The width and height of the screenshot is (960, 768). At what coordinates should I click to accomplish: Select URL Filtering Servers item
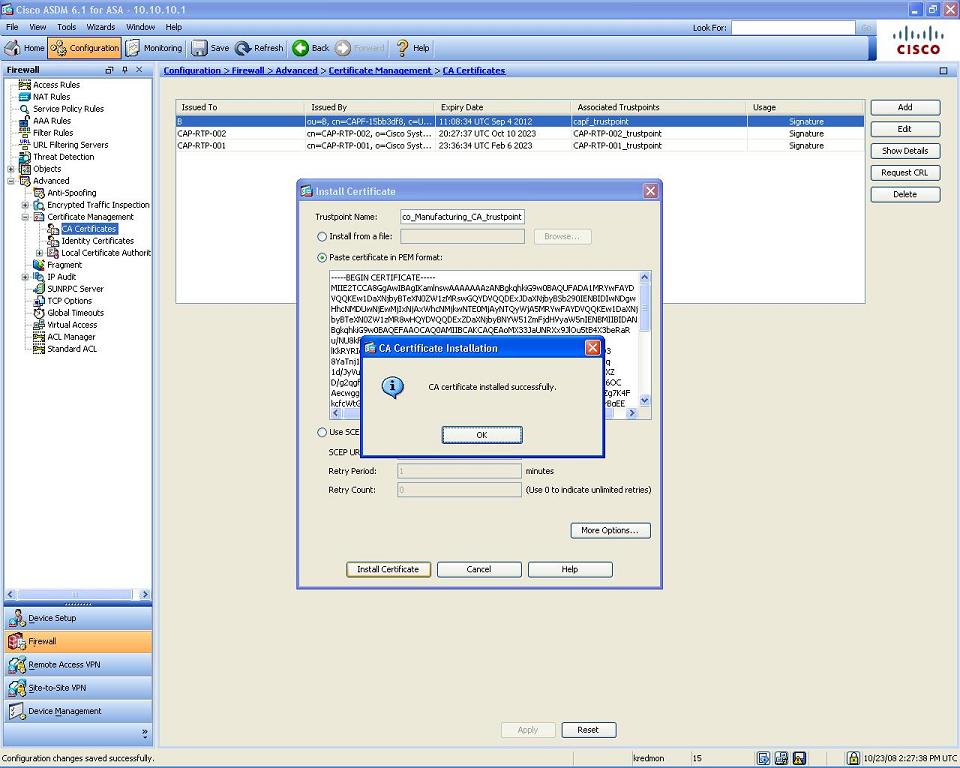click(70, 145)
